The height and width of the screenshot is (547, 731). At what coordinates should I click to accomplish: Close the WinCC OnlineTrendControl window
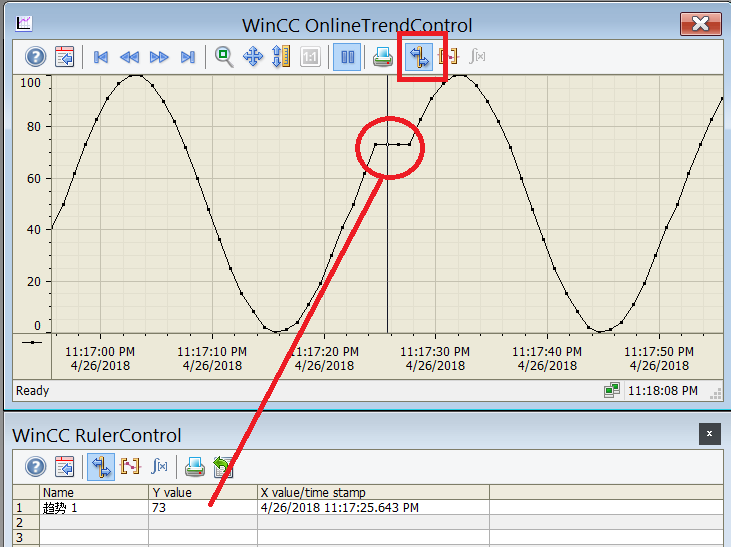pyautogui.click(x=701, y=24)
